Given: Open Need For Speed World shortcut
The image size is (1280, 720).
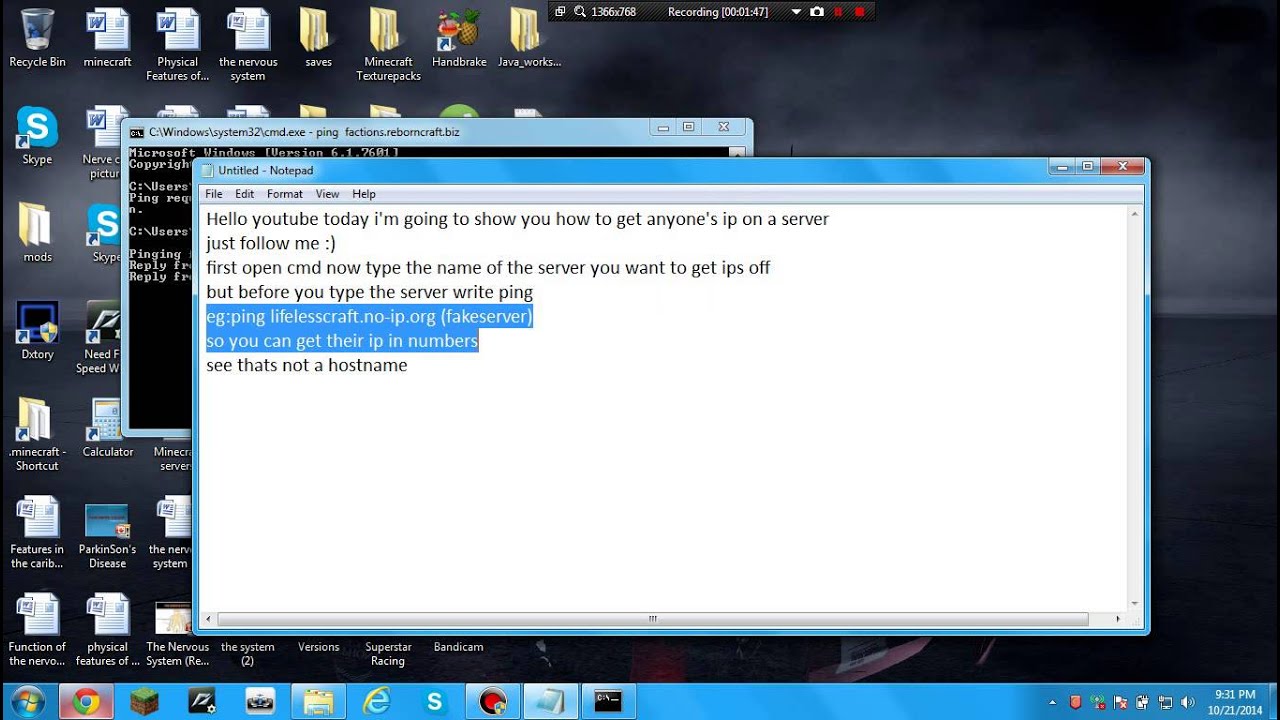Looking at the screenshot, I should coord(101,338).
